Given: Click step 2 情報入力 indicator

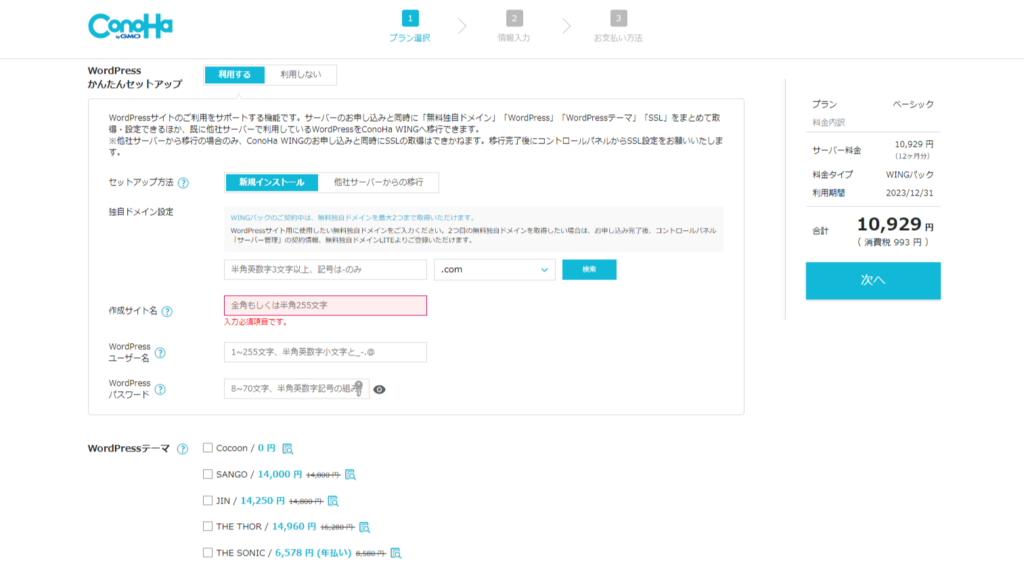Looking at the screenshot, I should coord(514,27).
